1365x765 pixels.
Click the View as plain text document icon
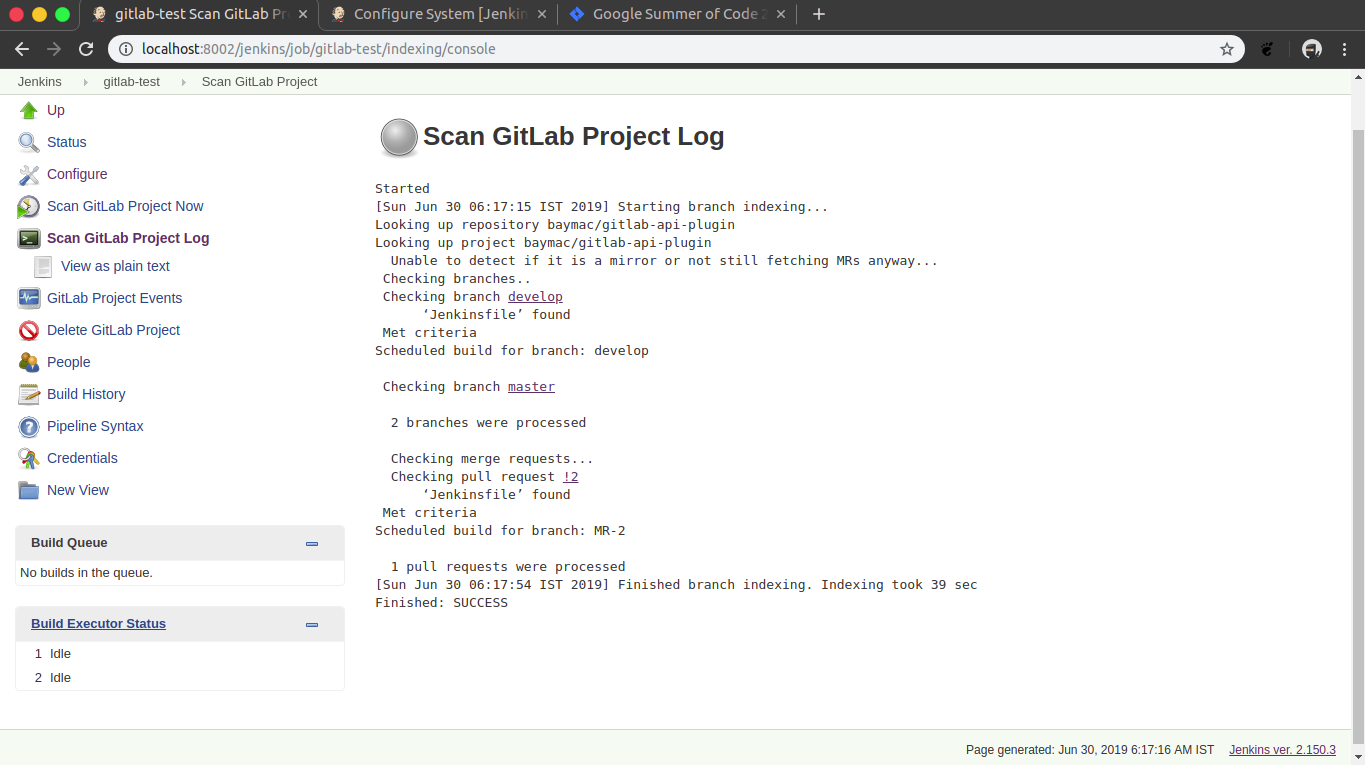(43, 266)
